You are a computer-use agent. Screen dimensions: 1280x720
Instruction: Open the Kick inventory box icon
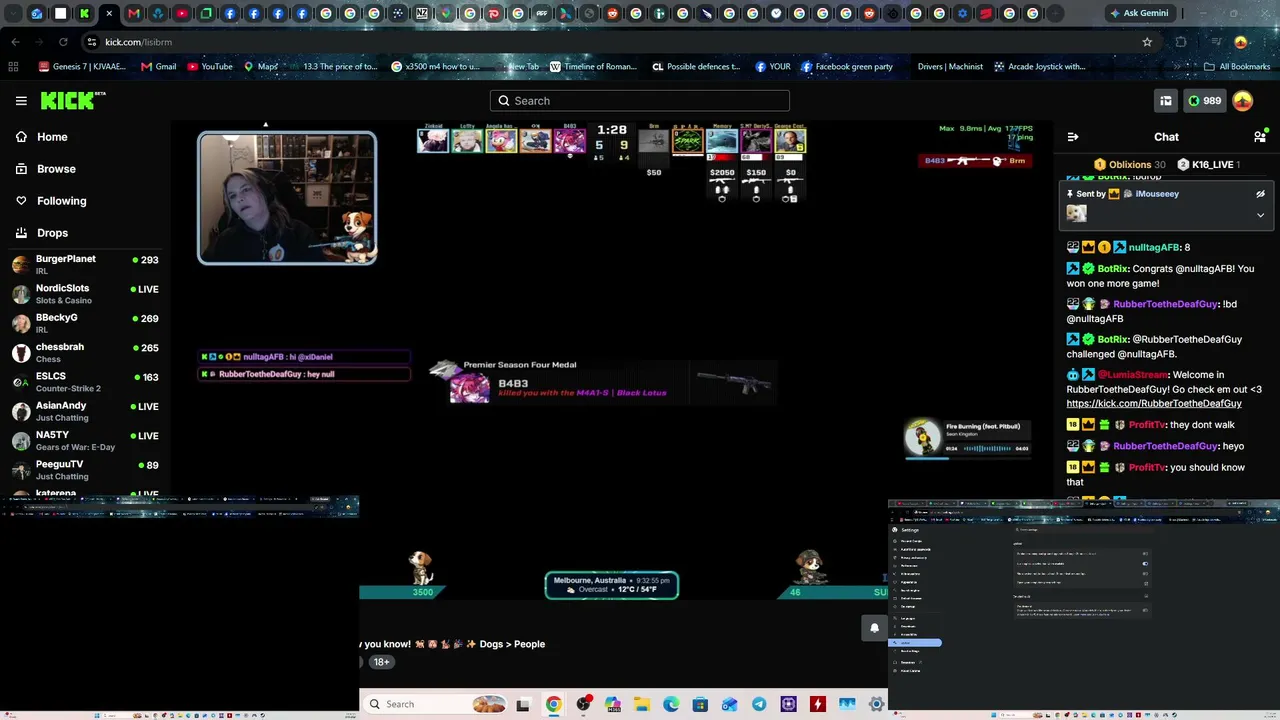[1166, 101]
